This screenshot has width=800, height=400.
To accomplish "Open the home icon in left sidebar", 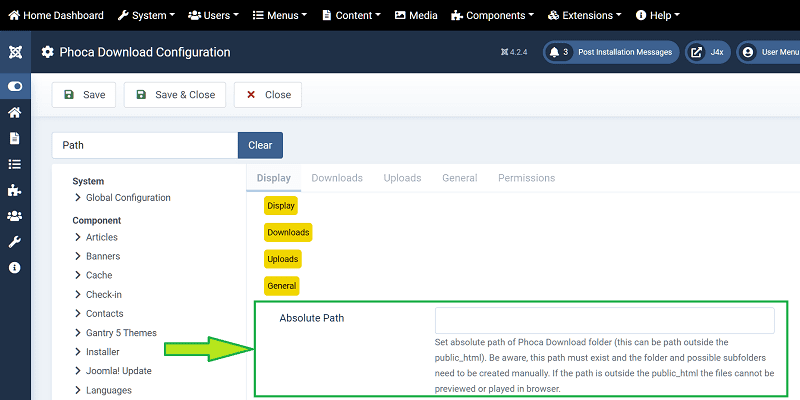I will (x=15, y=113).
